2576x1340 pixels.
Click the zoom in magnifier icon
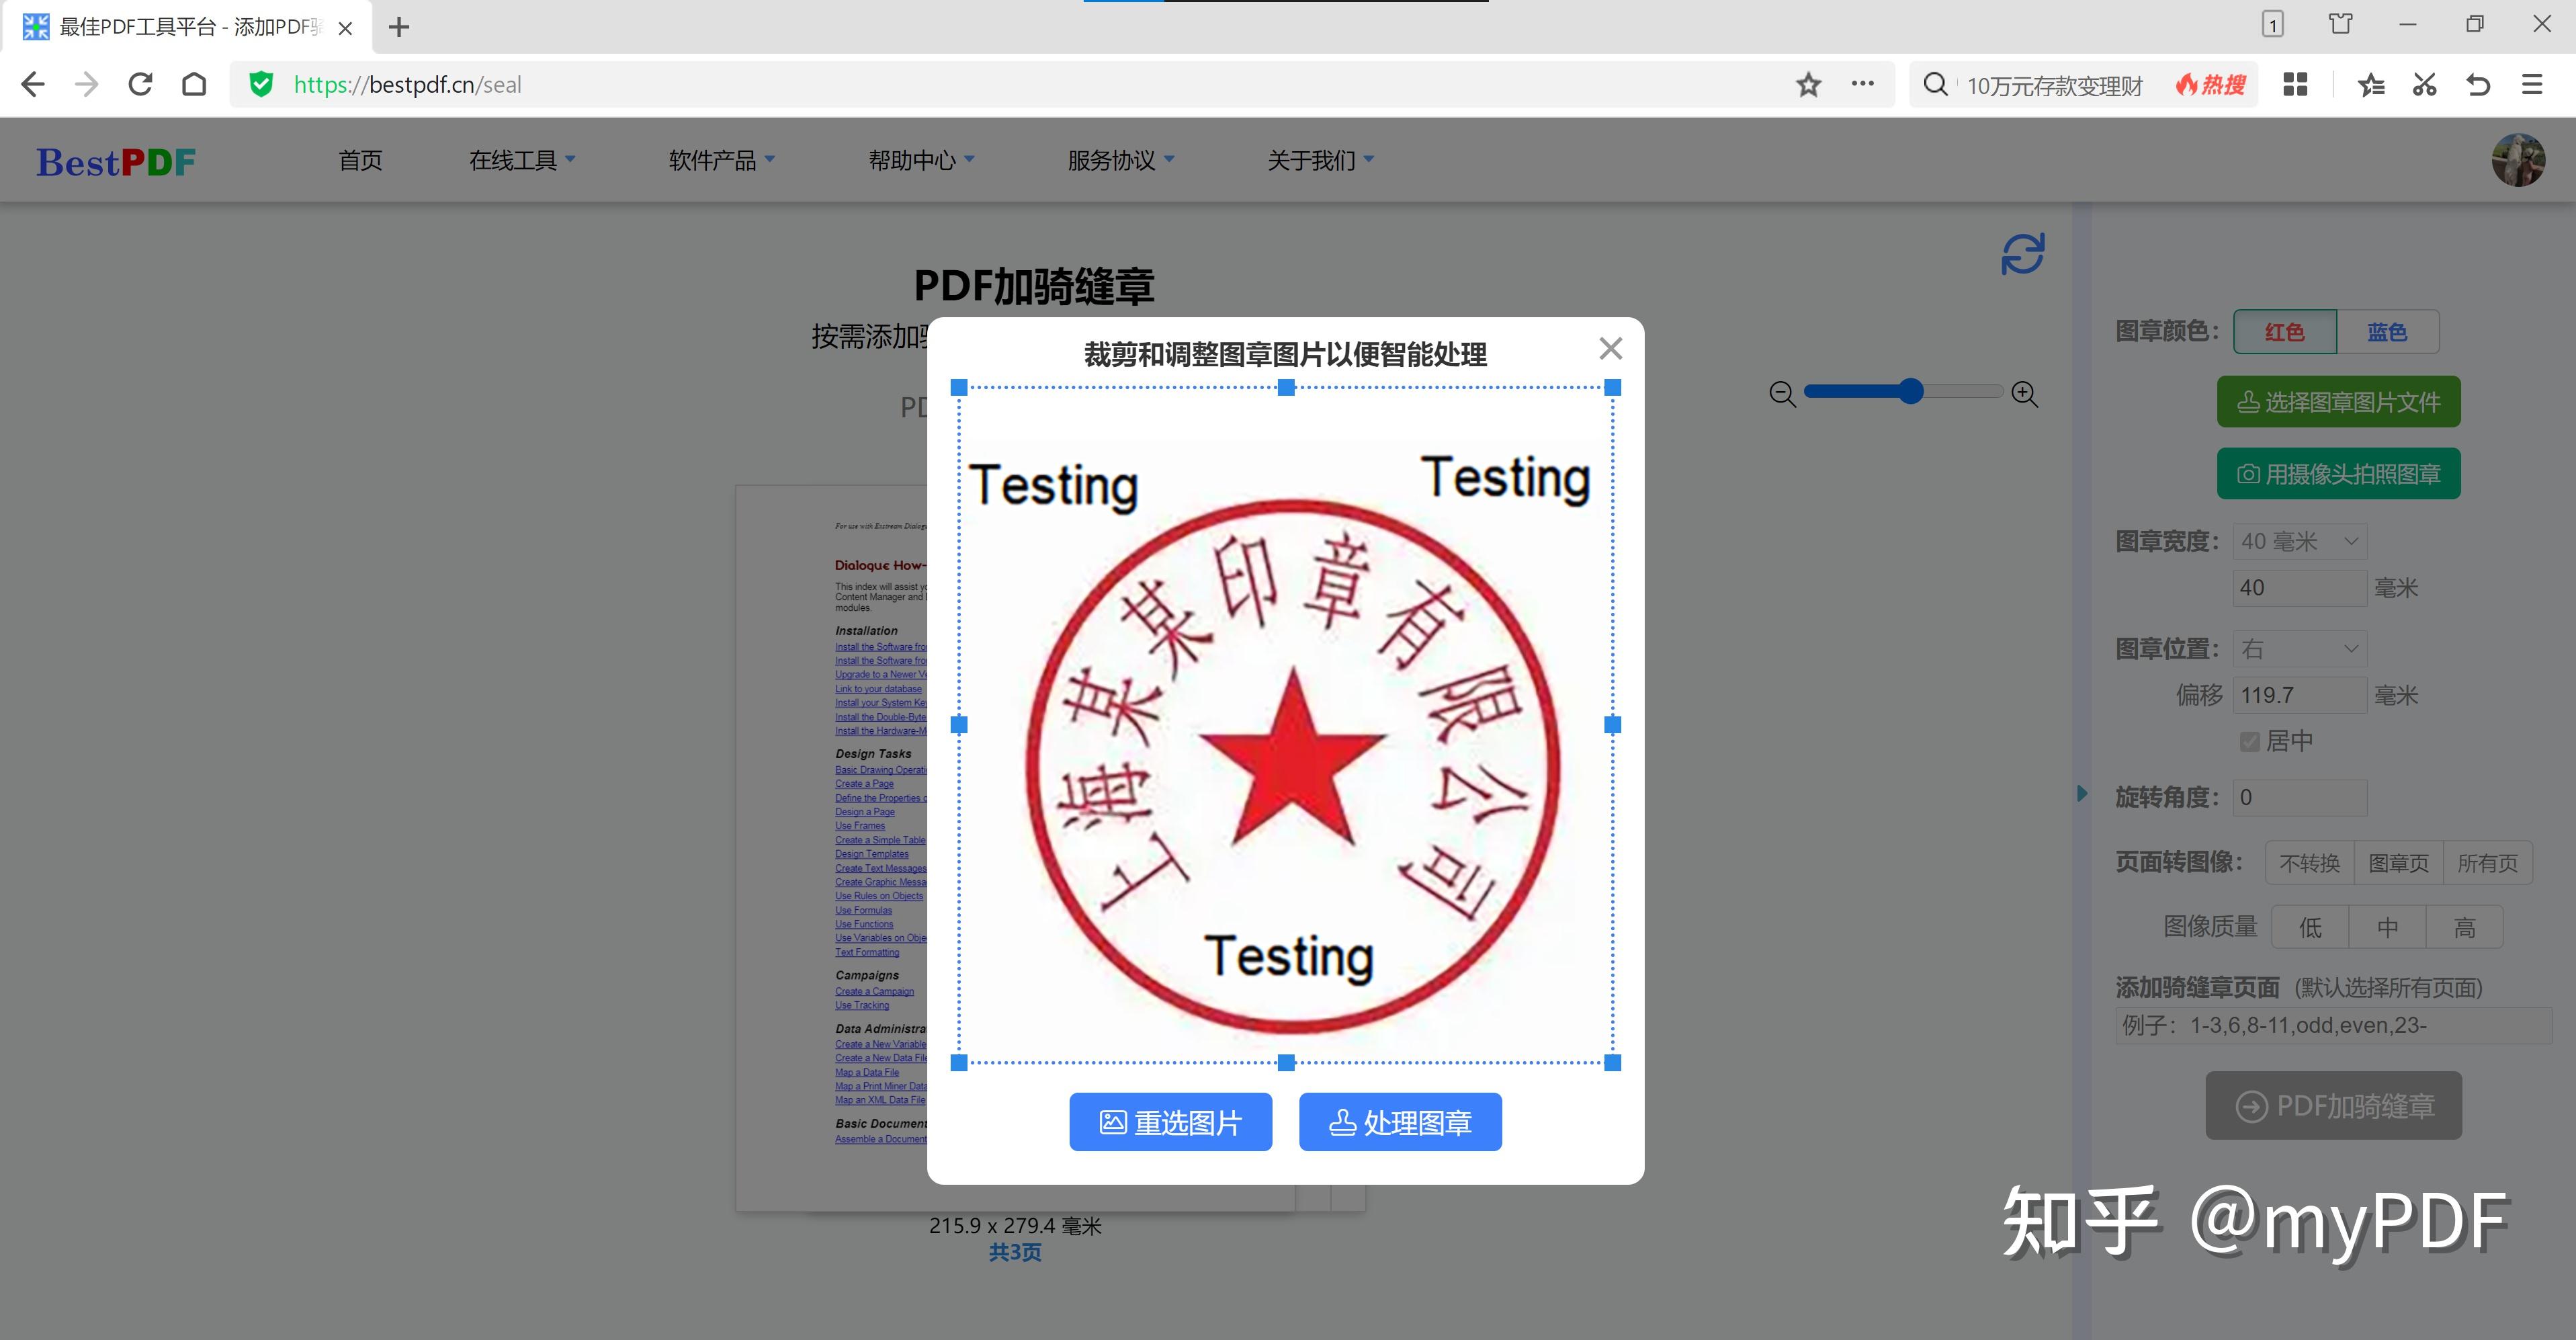[x=2024, y=393]
